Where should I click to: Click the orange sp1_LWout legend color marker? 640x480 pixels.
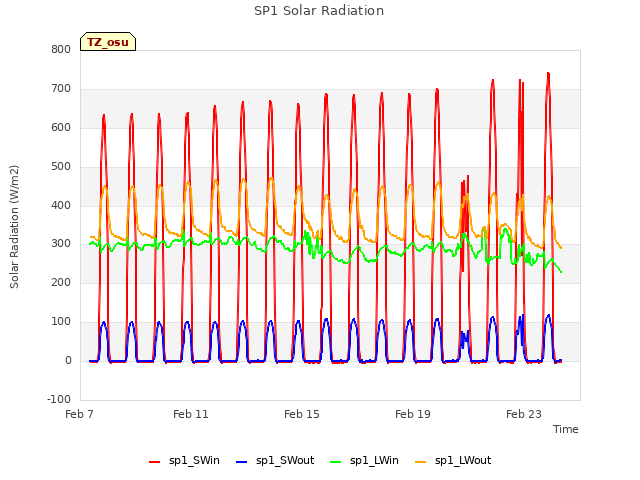coord(420,462)
